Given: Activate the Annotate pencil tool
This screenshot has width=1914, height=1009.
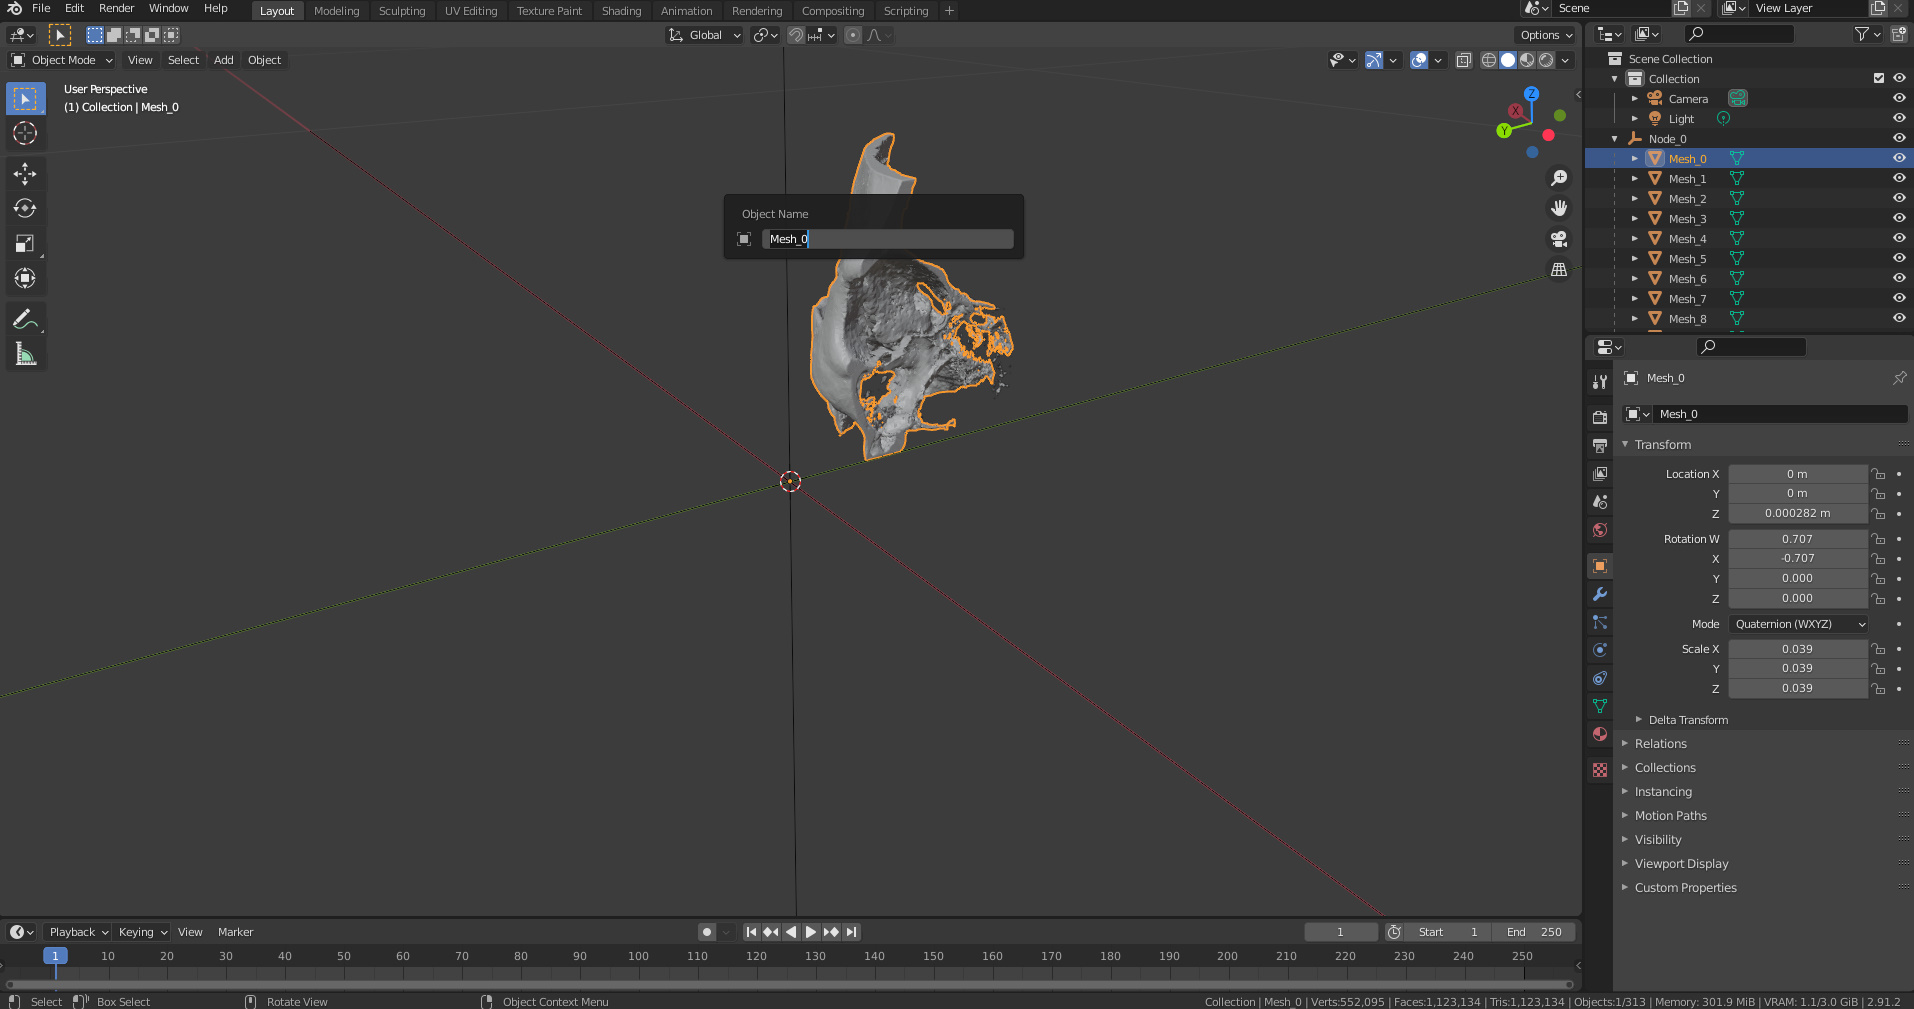Looking at the screenshot, I should point(25,320).
